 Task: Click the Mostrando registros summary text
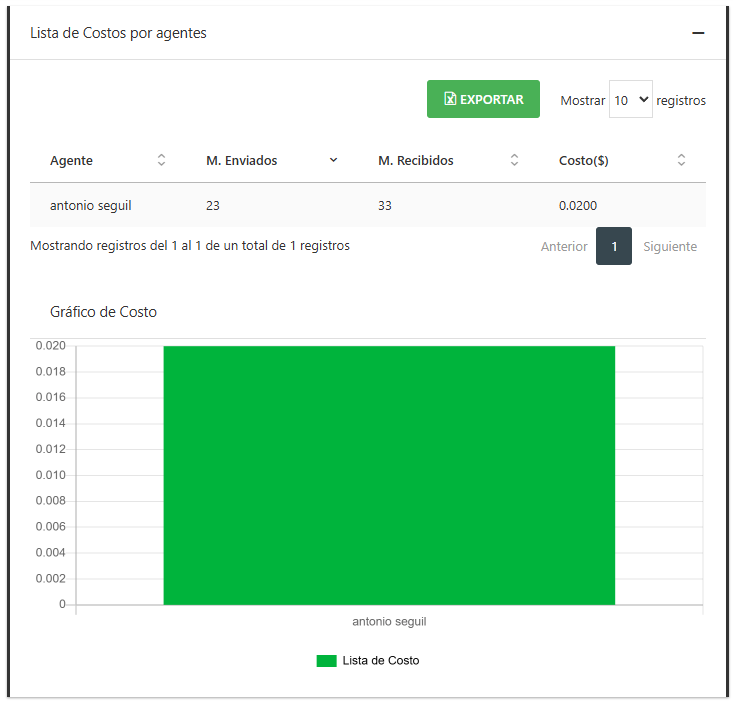[x=190, y=246]
